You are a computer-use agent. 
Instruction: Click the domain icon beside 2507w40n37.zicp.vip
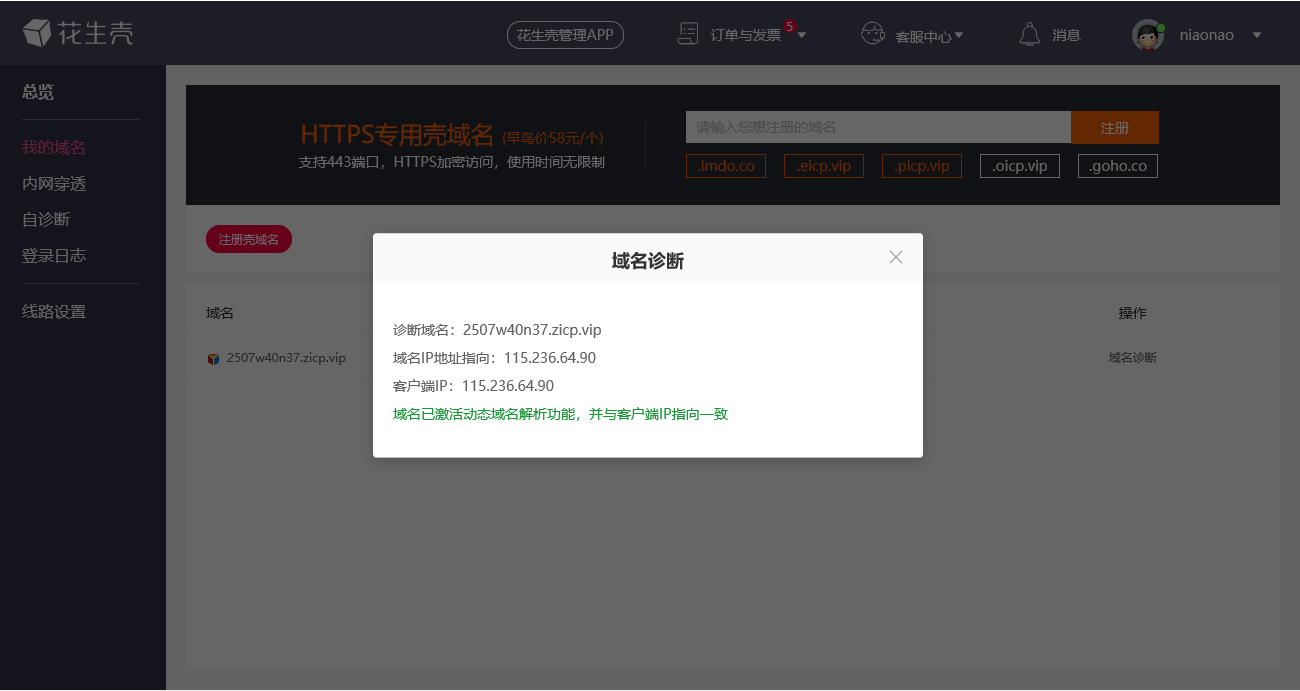coord(213,357)
